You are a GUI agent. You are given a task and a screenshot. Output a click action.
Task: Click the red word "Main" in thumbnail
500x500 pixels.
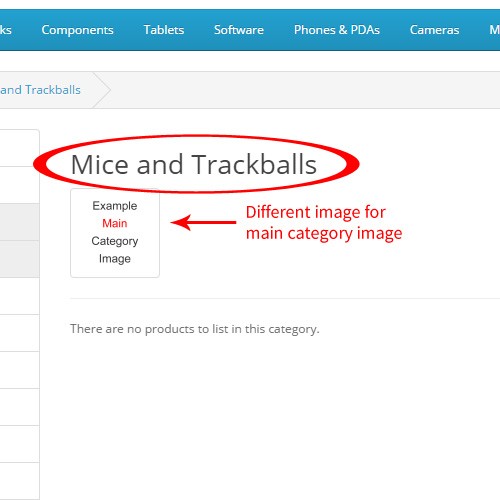tap(115, 223)
